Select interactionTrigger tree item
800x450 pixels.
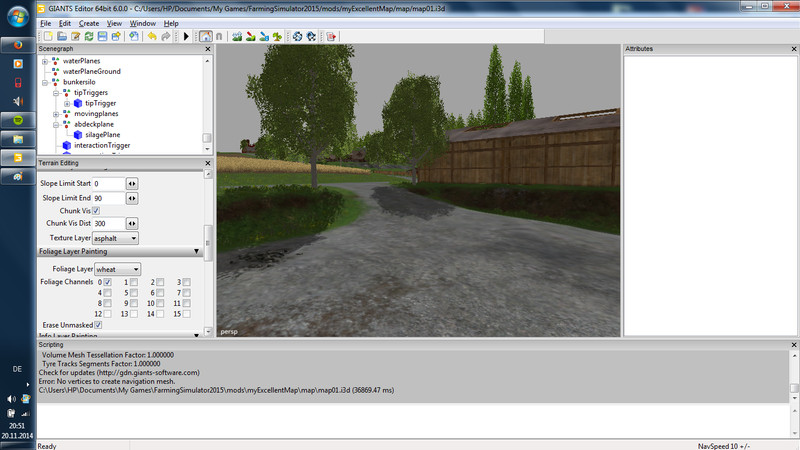[x=102, y=145]
